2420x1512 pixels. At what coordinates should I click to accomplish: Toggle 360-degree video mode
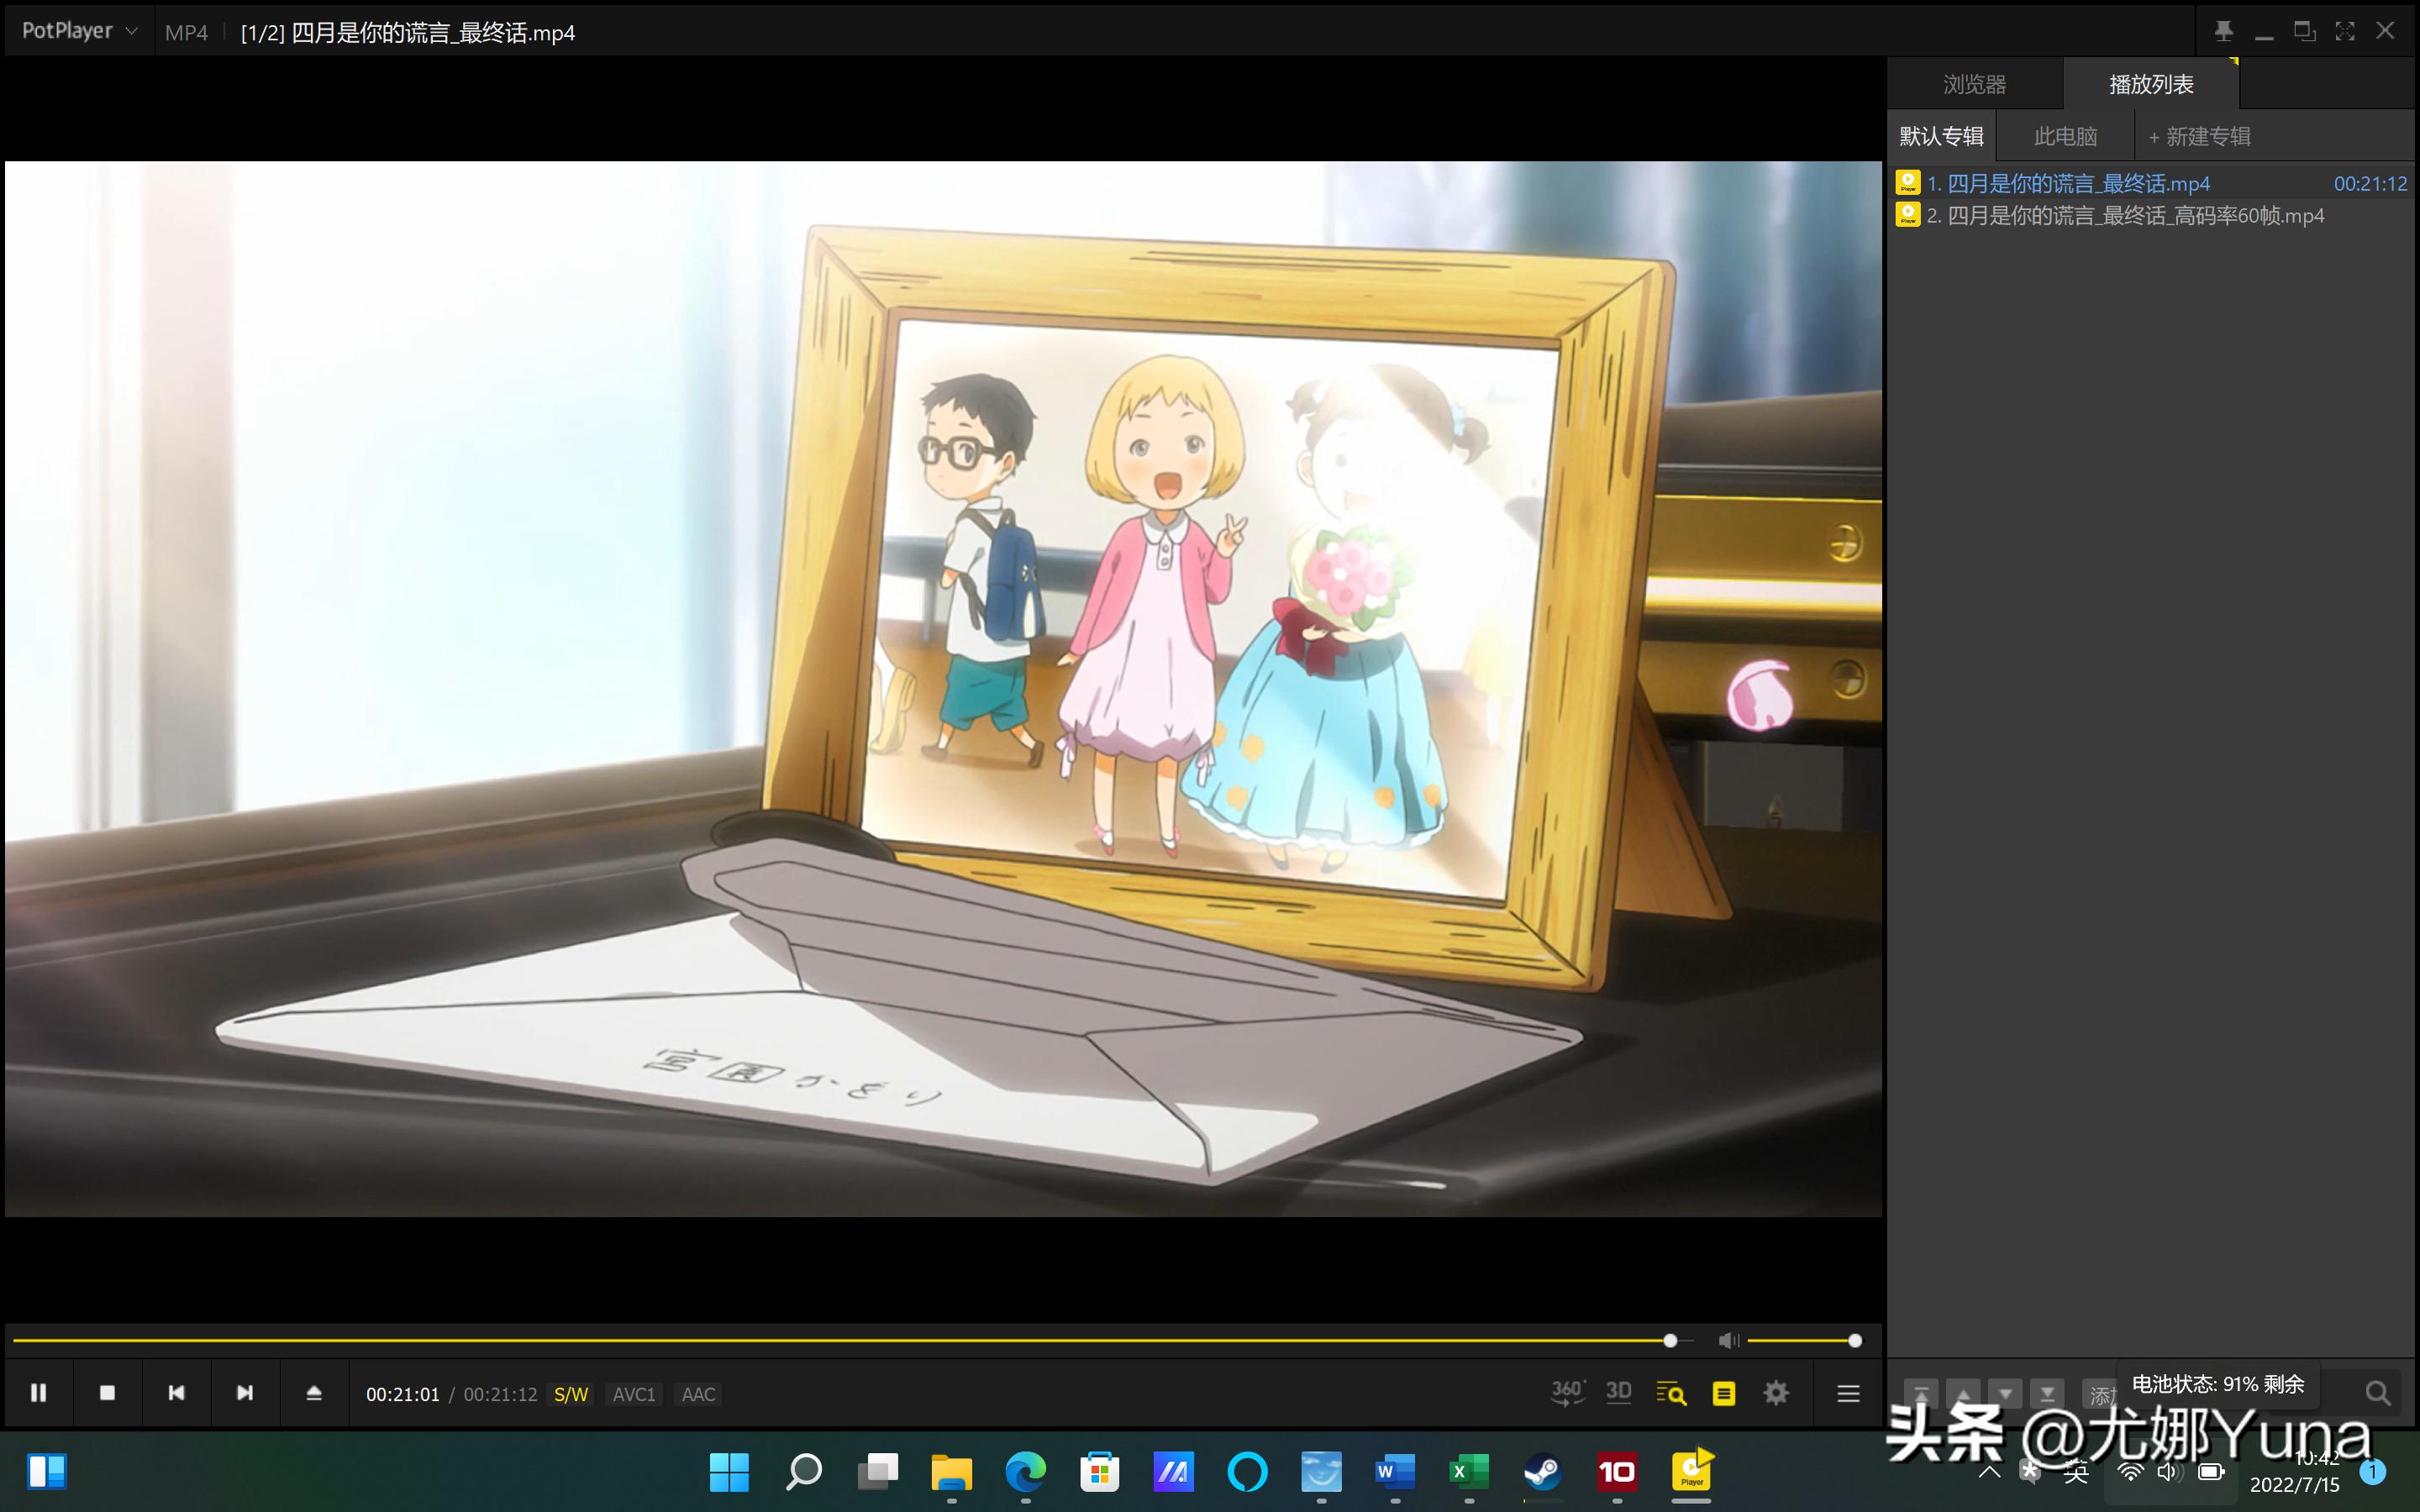pos(1567,1393)
